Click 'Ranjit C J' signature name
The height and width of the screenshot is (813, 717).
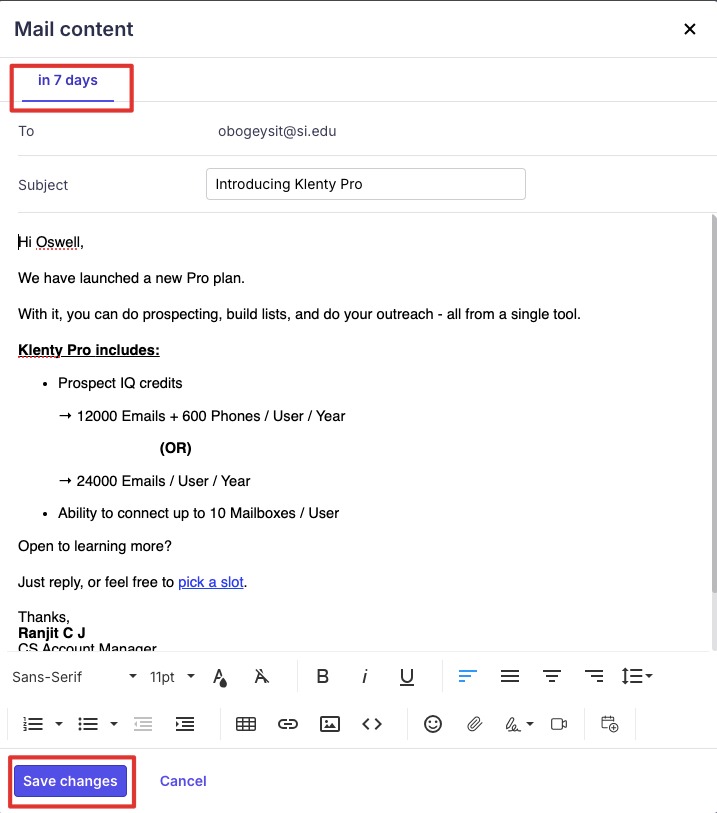click(52, 633)
